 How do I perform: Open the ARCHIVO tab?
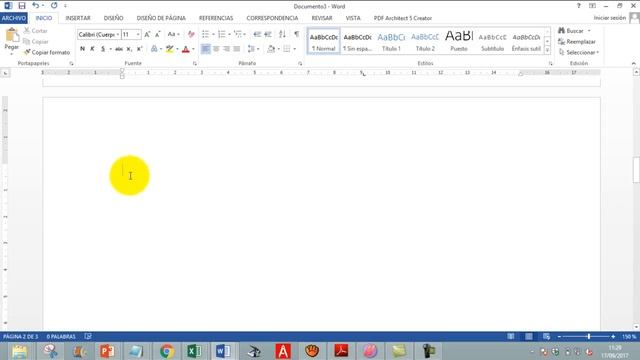[x=14, y=18]
